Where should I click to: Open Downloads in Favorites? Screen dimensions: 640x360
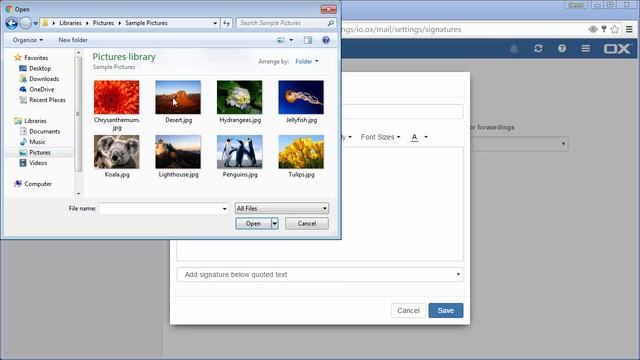click(x=44, y=79)
